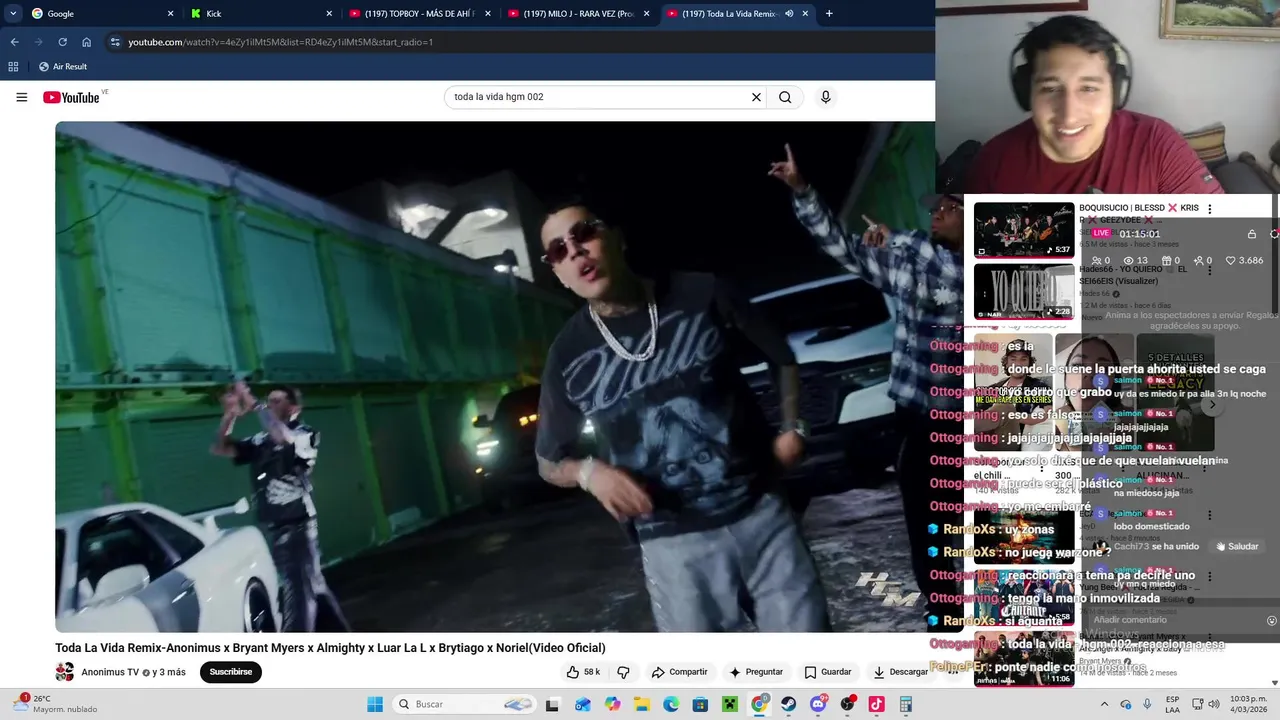This screenshot has width=1280, height=720.
Task: Open File Explorer from taskbar
Action: [x=641, y=704]
